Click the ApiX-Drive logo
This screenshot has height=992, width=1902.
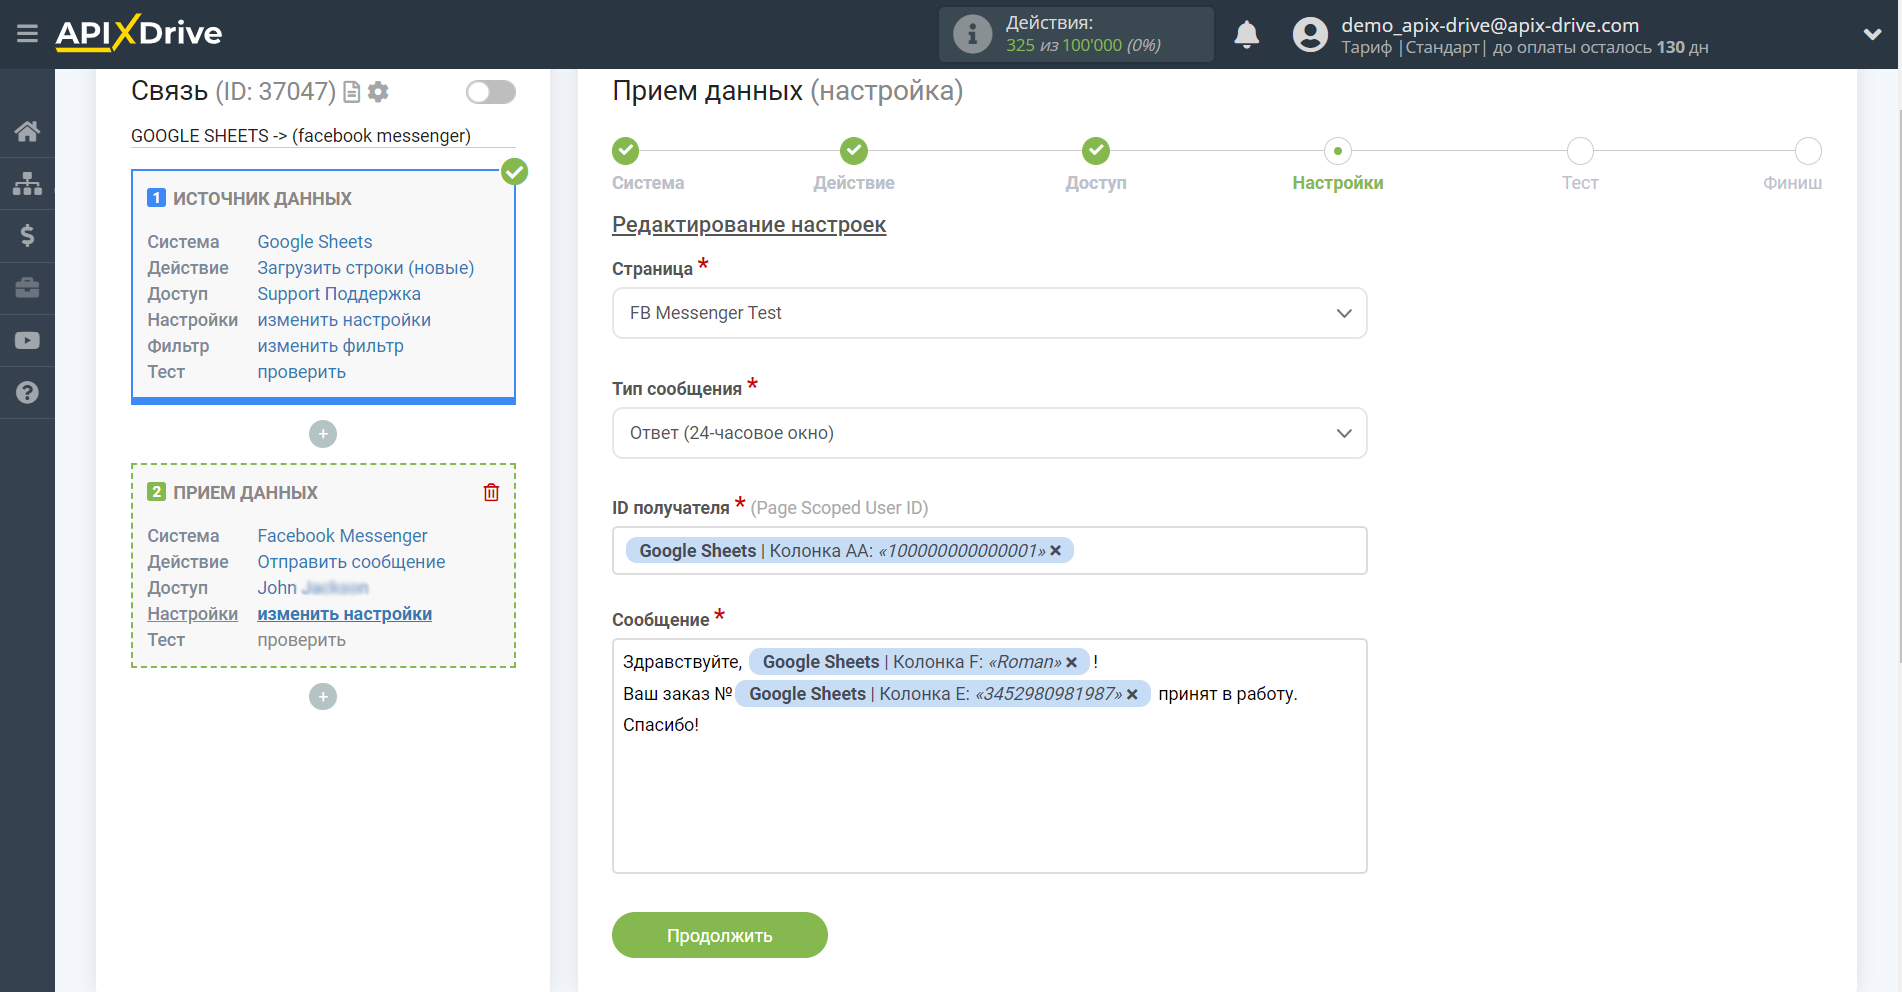pyautogui.click(x=139, y=33)
